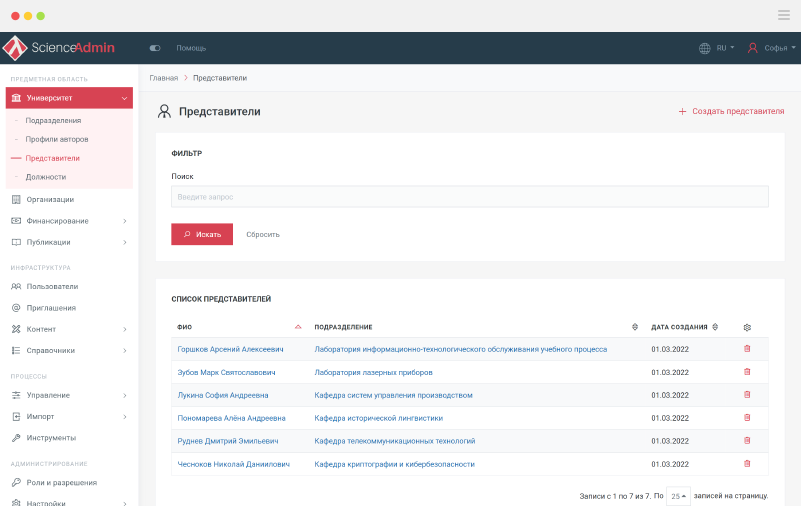This screenshot has height=506, width=801.
Task: Open the Помощь menu item
Action: point(191,48)
